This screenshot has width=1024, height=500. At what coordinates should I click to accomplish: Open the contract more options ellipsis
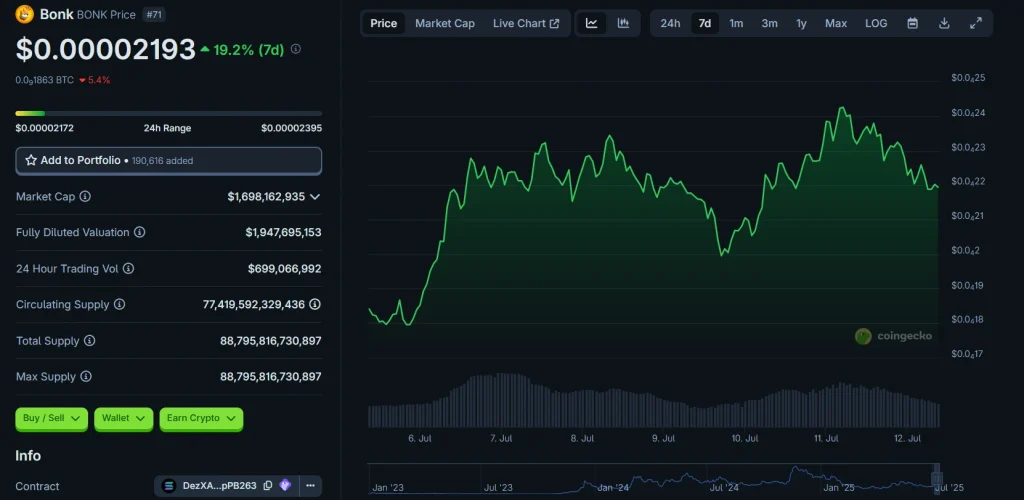tap(310, 486)
